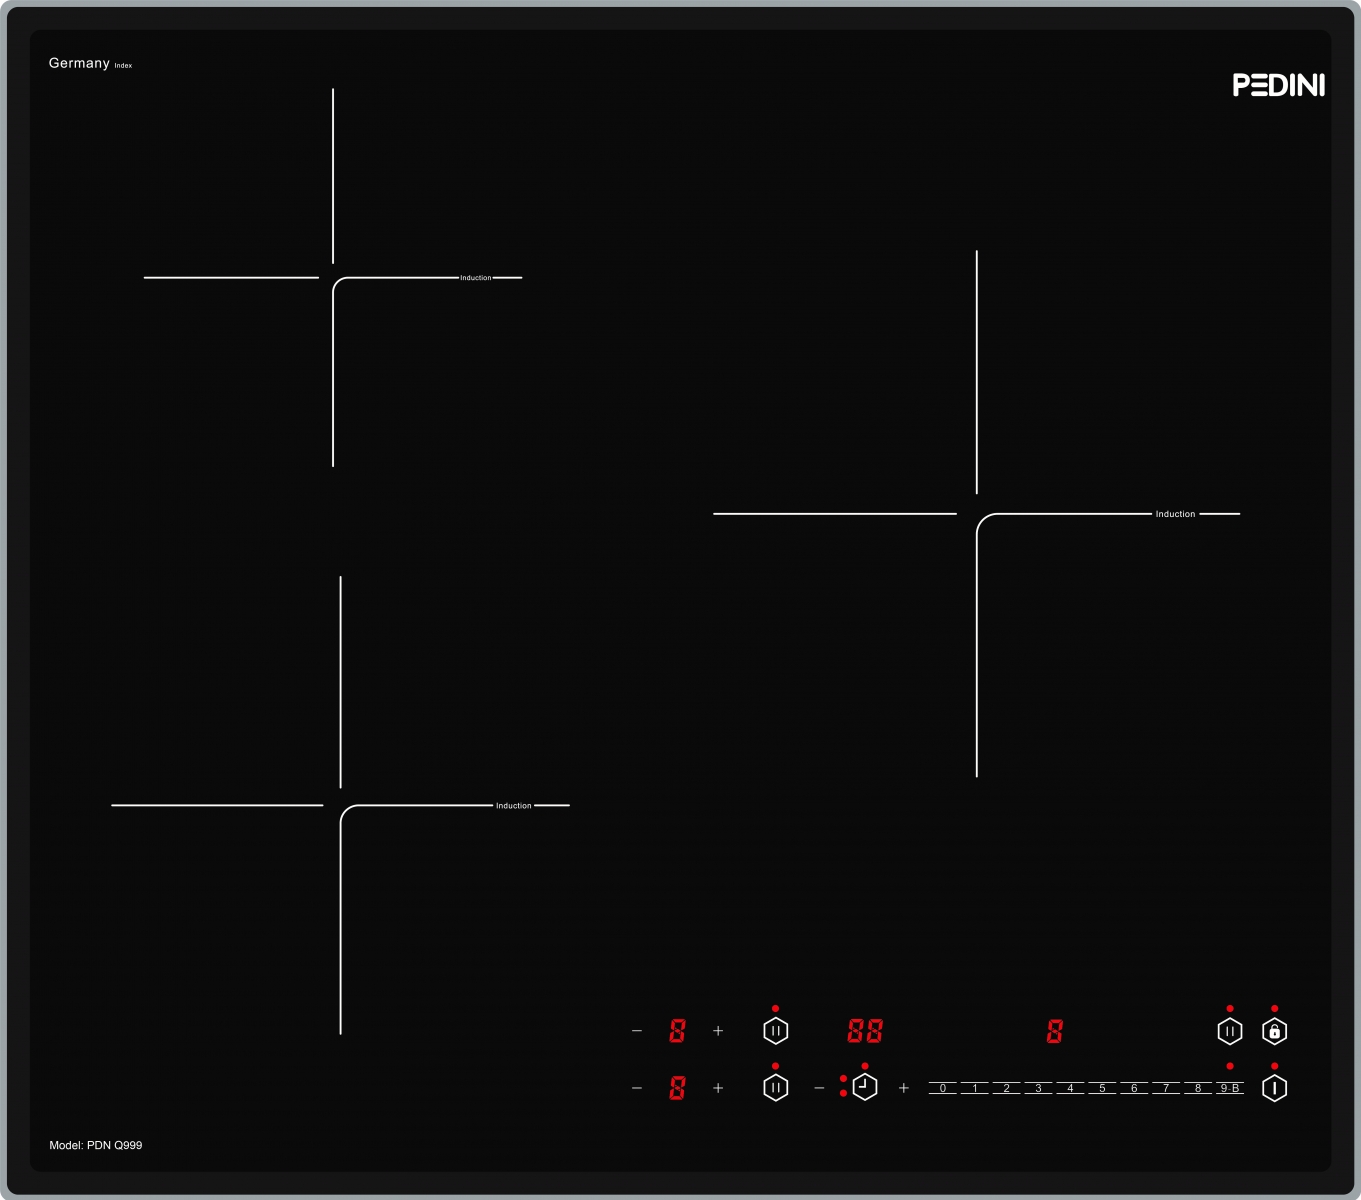This screenshot has width=1361, height=1200.
Task: Set power slider to level 8
Action: click(x=1198, y=1088)
